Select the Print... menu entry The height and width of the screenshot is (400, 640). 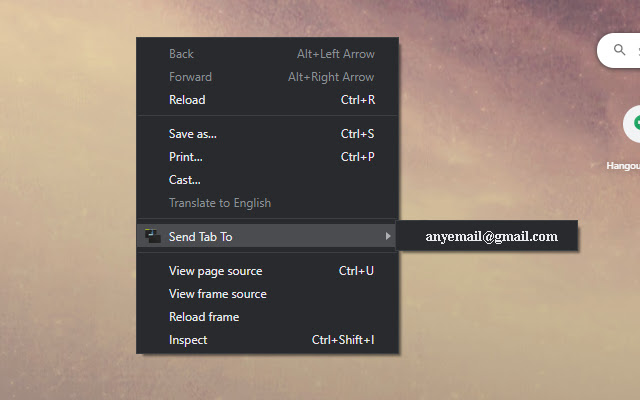186,157
